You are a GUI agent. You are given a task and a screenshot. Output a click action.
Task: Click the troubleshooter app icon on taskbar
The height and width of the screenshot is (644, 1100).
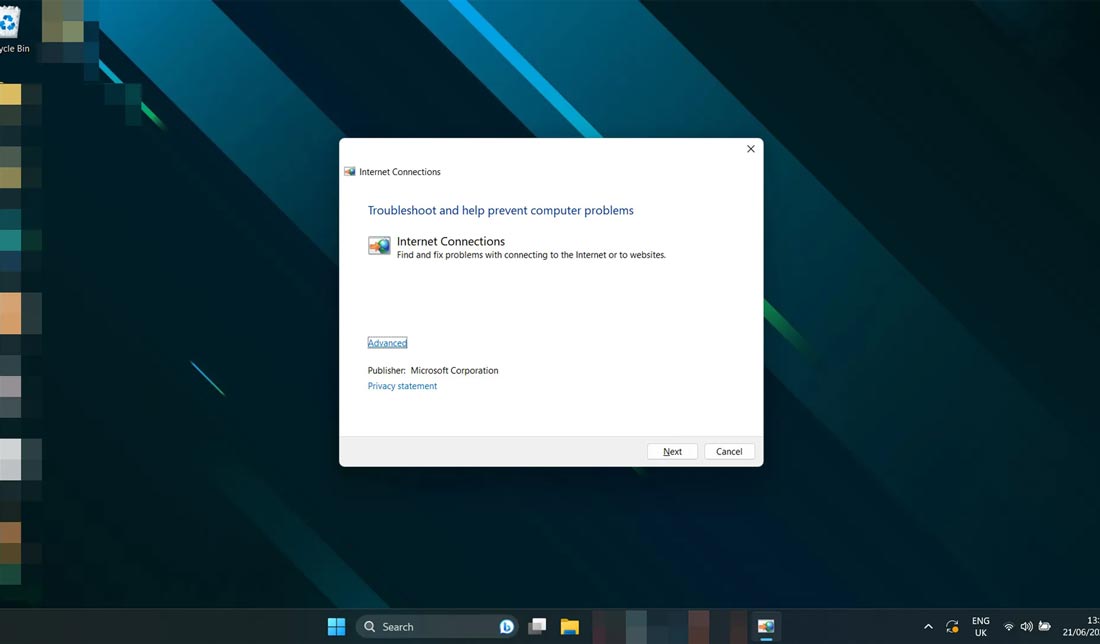tap(766, 627)
